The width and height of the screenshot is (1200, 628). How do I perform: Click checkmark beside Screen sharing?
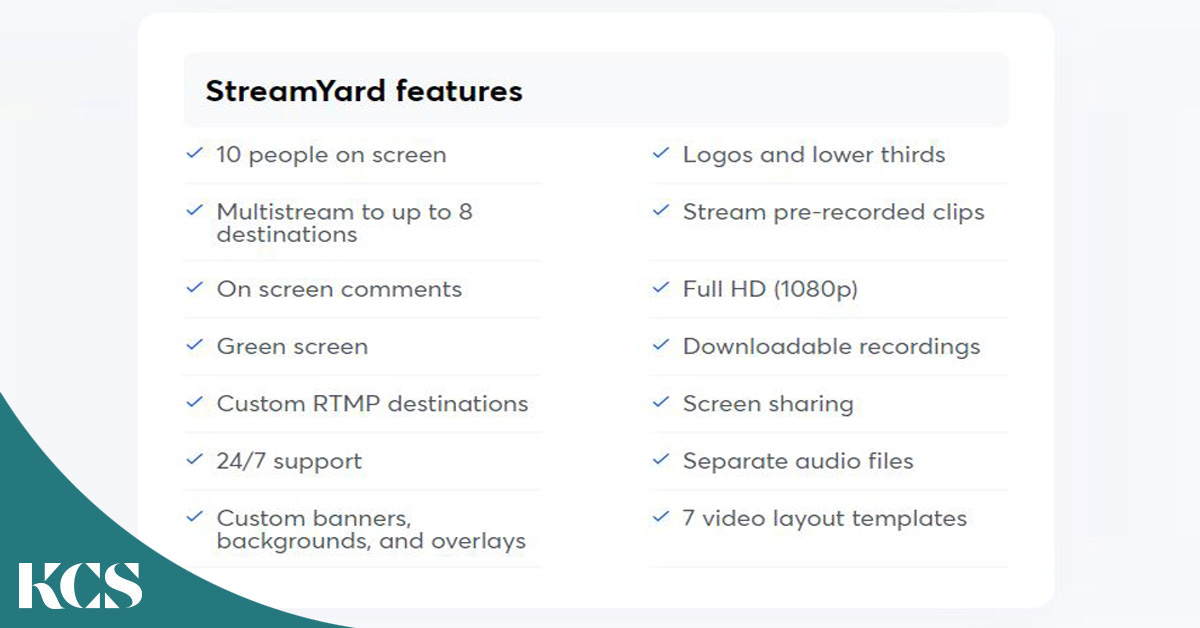tap(660, 404)
